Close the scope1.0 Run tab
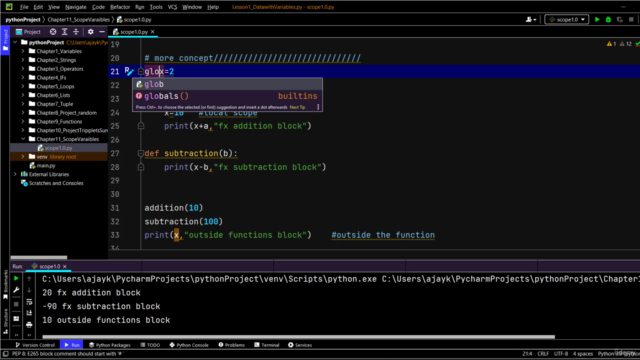Screen dimensions: 640x360 pos(64,266)
